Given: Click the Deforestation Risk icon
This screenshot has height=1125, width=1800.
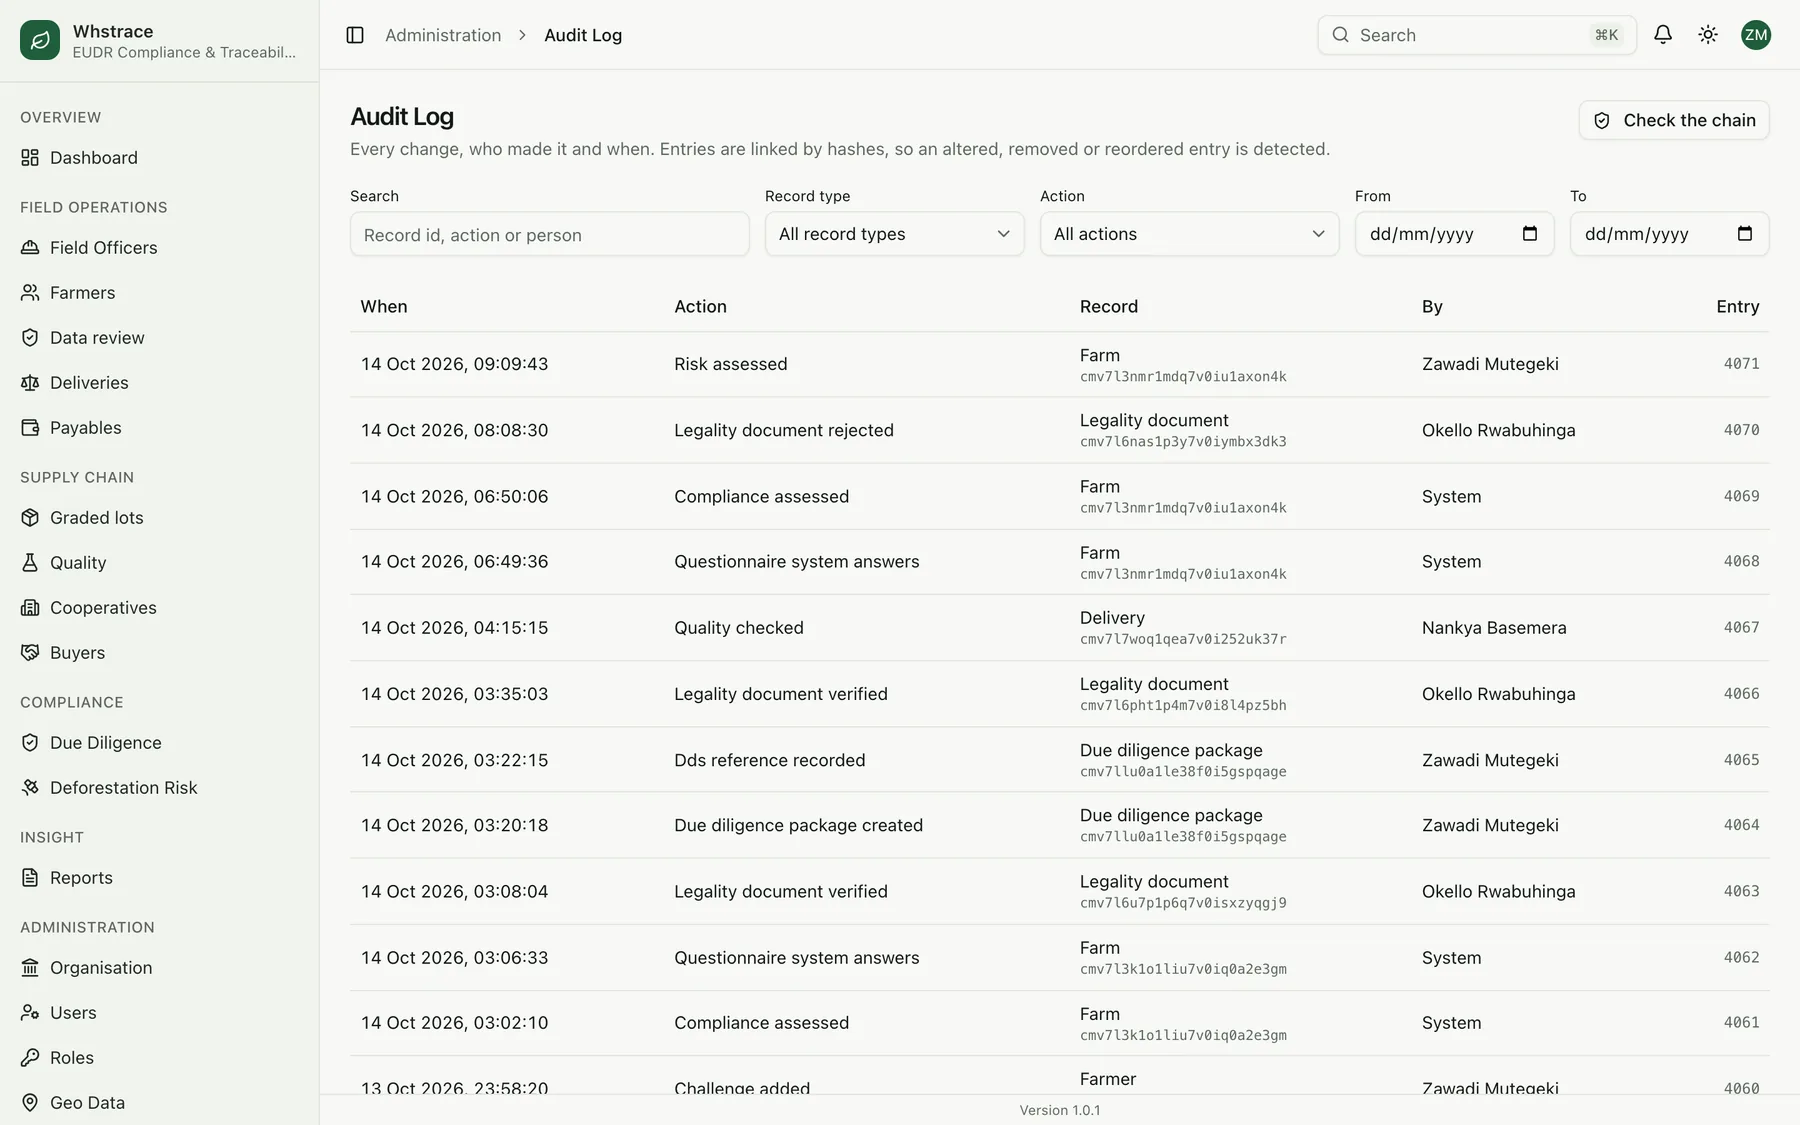Looking at the screenshot, I should (x=30, y=787).
